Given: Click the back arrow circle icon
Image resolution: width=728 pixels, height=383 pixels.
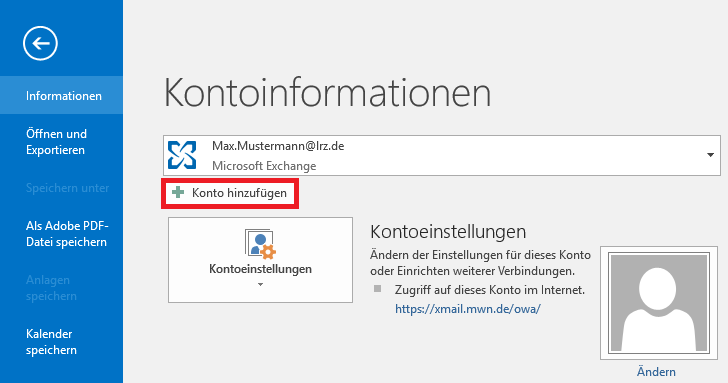Looking at the screenshot, I should (x=40, y=43).
